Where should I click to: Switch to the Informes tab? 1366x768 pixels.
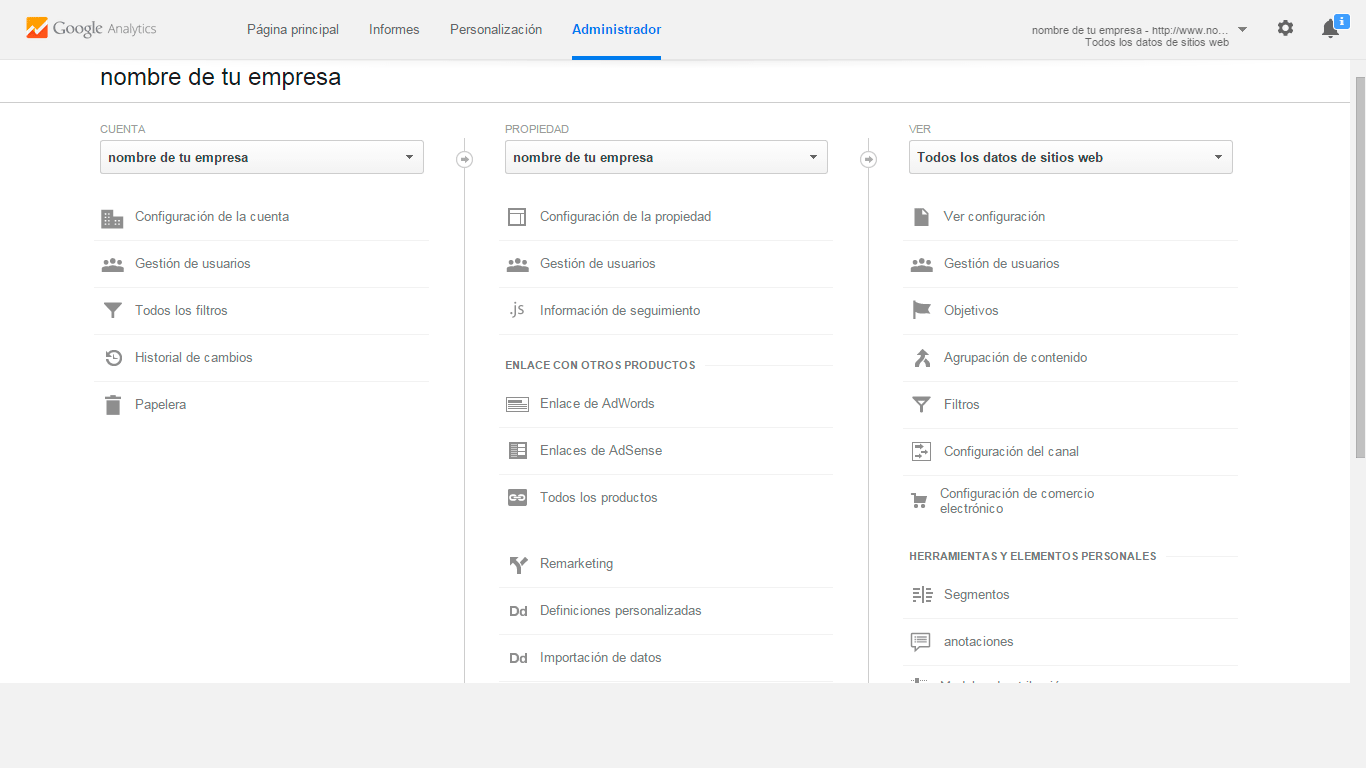pyautogui.click(x=394, y=30)
